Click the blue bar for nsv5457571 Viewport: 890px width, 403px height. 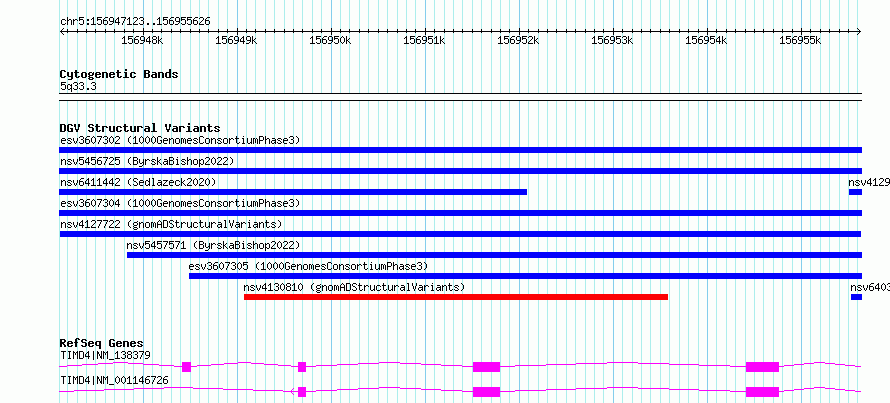point(494,255)
